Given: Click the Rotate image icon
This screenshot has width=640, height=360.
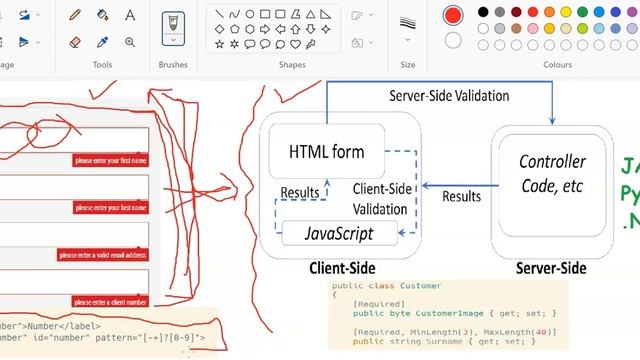Looking at the screenshot, I should pyautogui.click(x=24, y=15).
